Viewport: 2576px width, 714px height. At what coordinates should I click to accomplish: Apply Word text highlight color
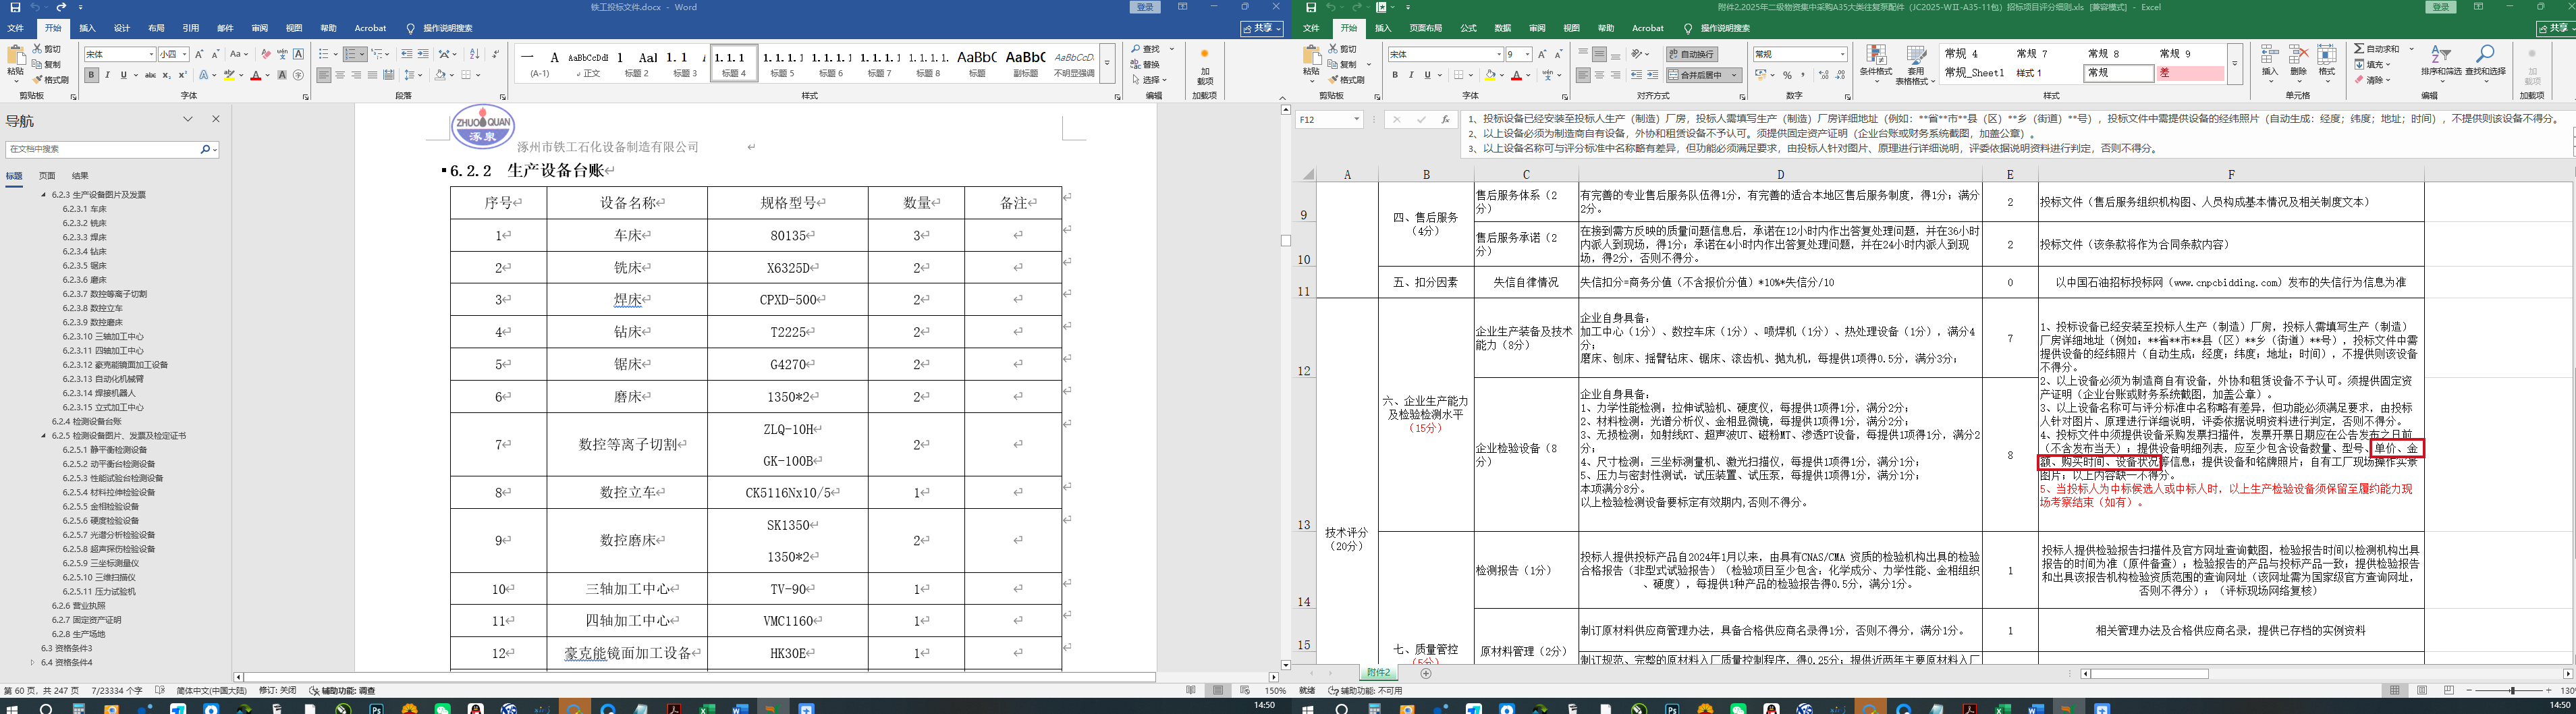229,75
